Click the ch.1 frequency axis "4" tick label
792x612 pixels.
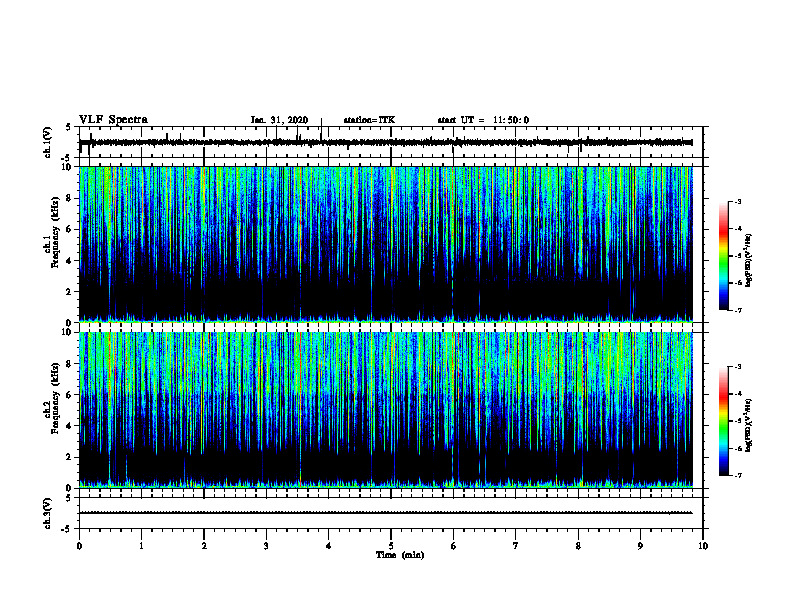pos(69,261)
